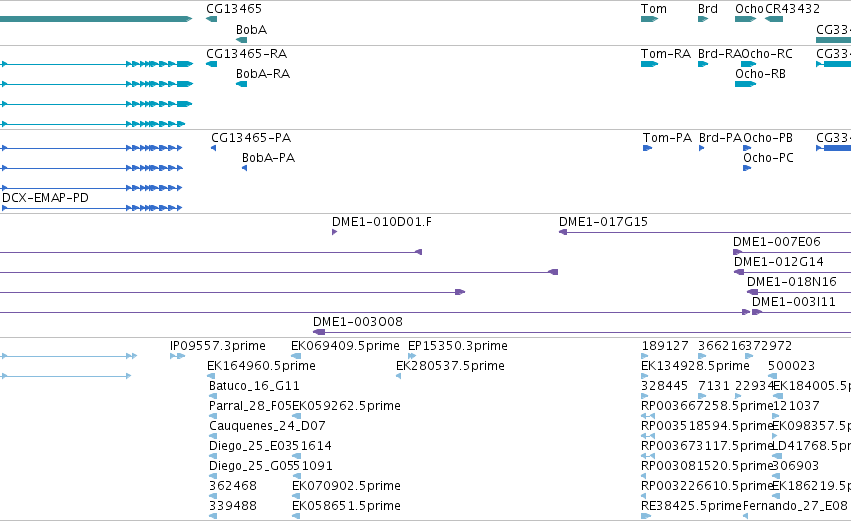Screen dimensions: 851x521
Task: Select the IP09557.3prime EST label
Action: (x=218, y=346)
